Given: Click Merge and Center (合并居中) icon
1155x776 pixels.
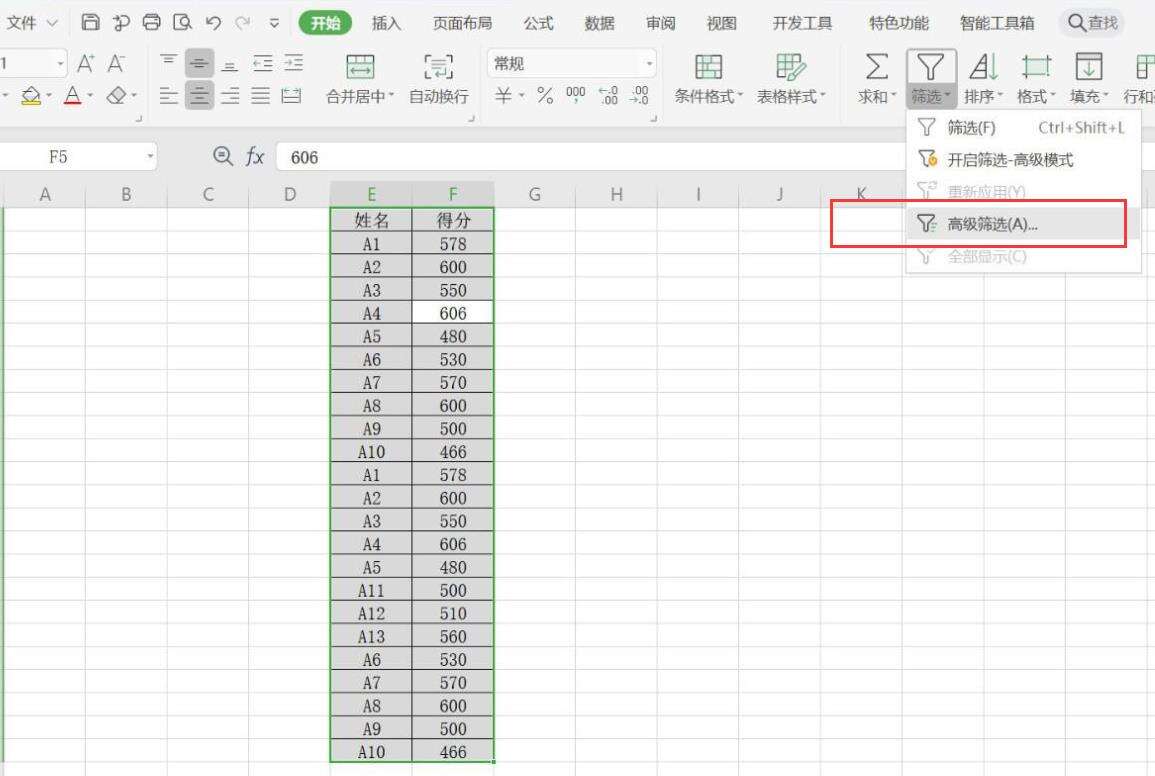Looking at the screenshot, I should pyautogui.click(x=360, y=67).
